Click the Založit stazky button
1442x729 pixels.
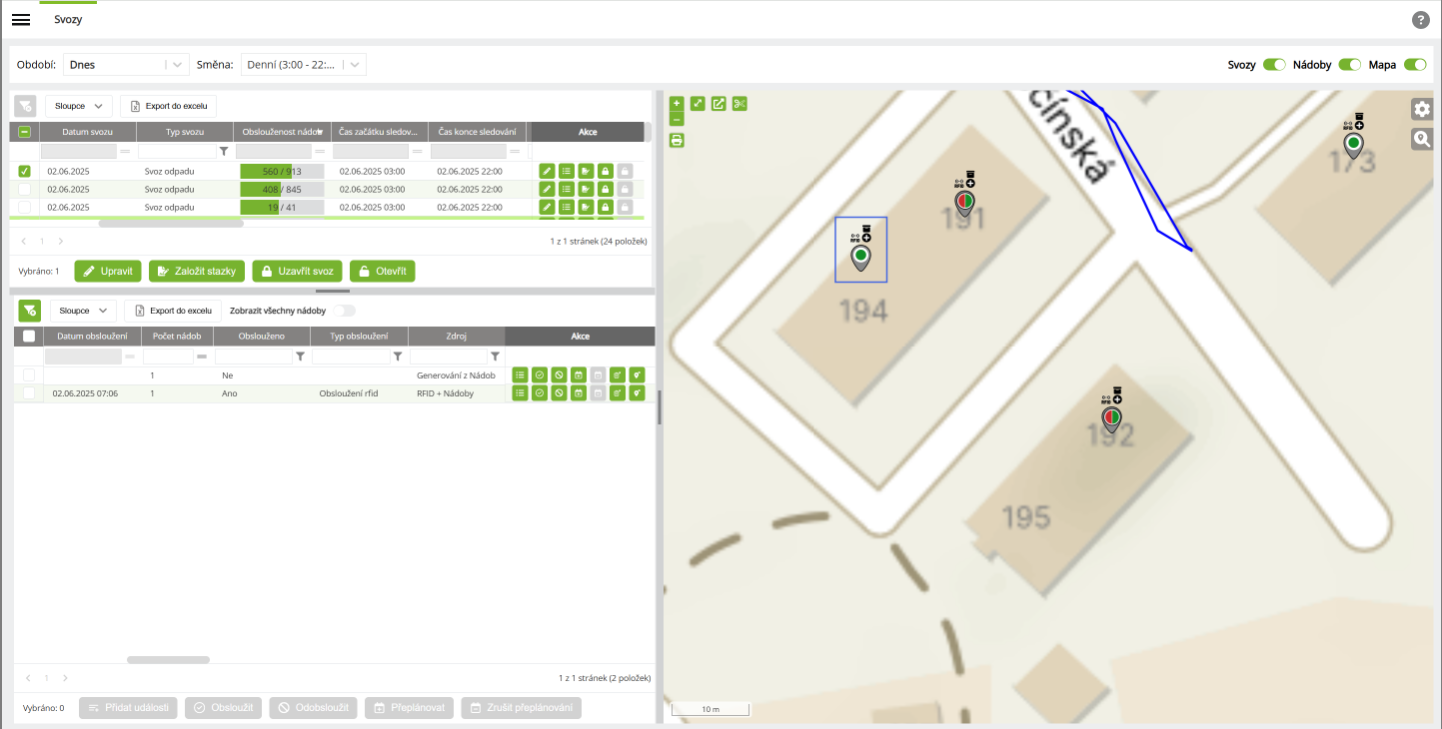pyautogui.click(x=196, y=271)
